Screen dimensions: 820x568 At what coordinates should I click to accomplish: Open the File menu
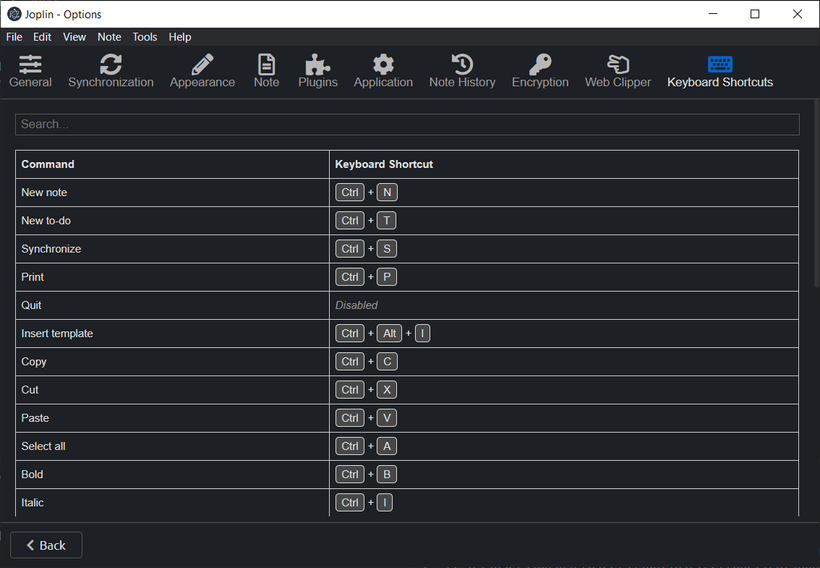pyautogui.click(x=14, y=37)
